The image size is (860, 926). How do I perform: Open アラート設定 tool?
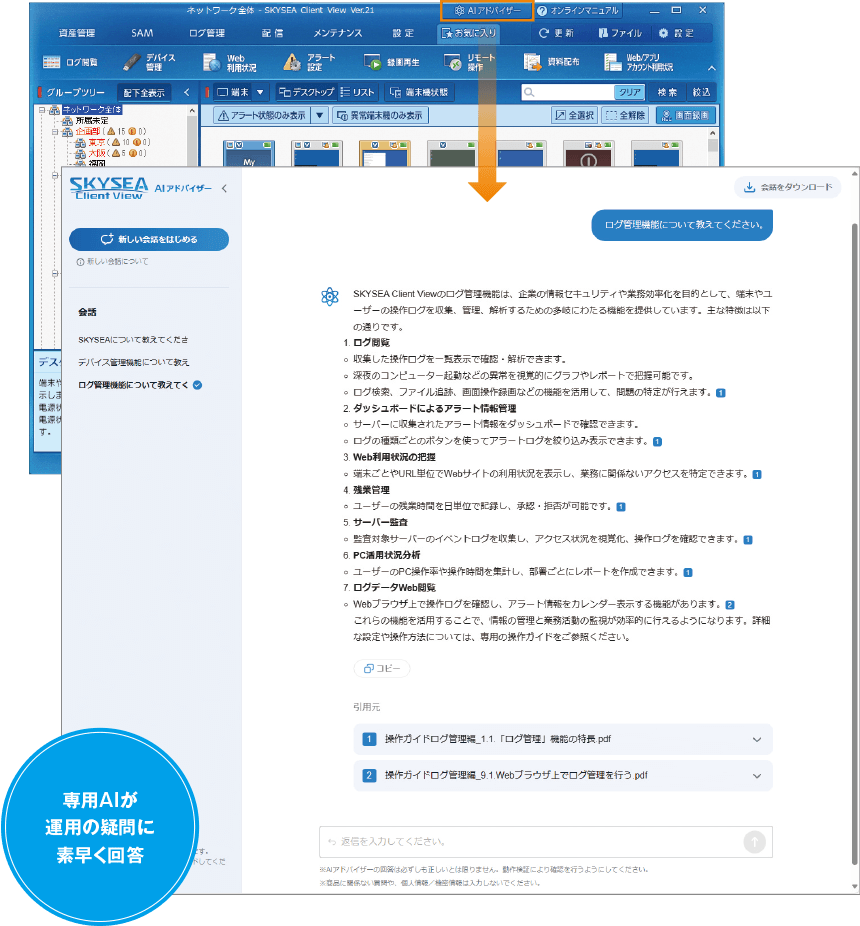(x=310, y=62)
